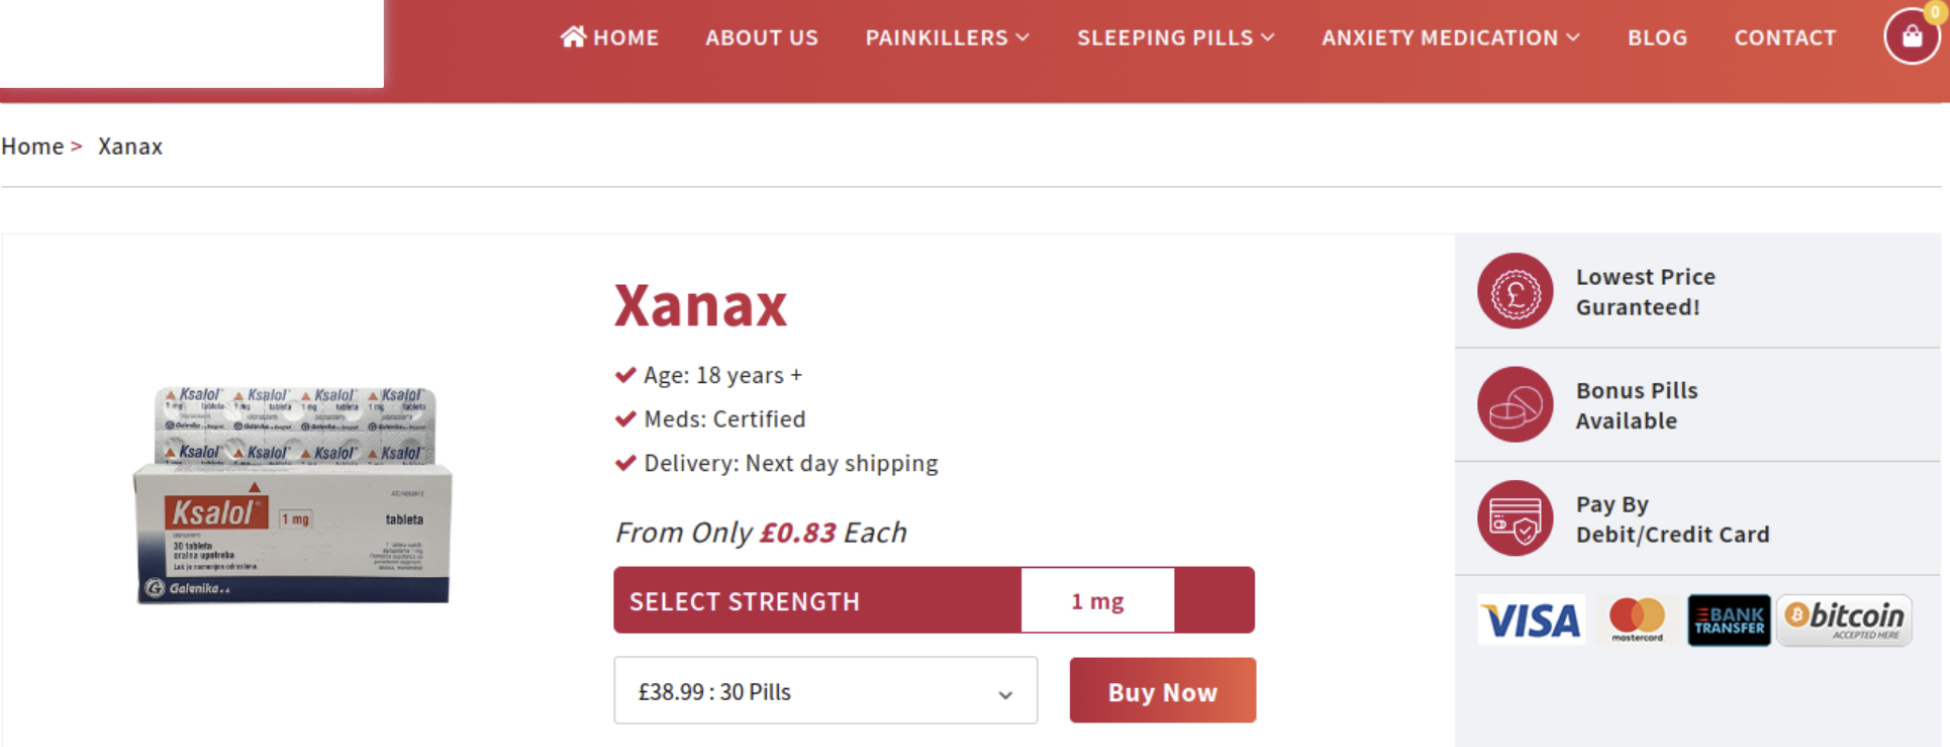Image resolution: width=1950 pixels, height=747 pixels.
Task: Click the Home breadcrumb link
Action: (x=33, y=146)
